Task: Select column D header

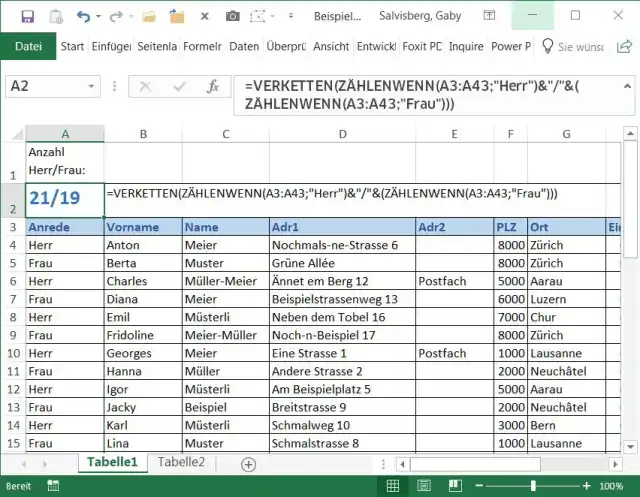Action: [x=342, y=134]
